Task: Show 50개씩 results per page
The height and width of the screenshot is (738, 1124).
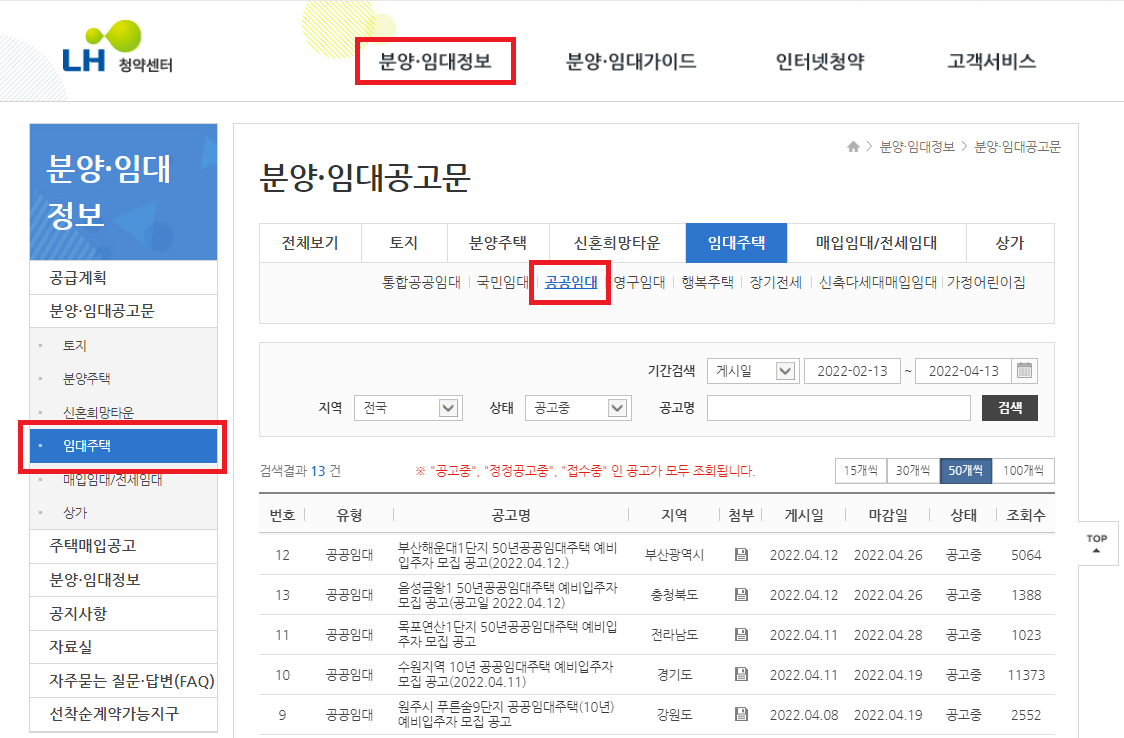Action: pos(966,471)
